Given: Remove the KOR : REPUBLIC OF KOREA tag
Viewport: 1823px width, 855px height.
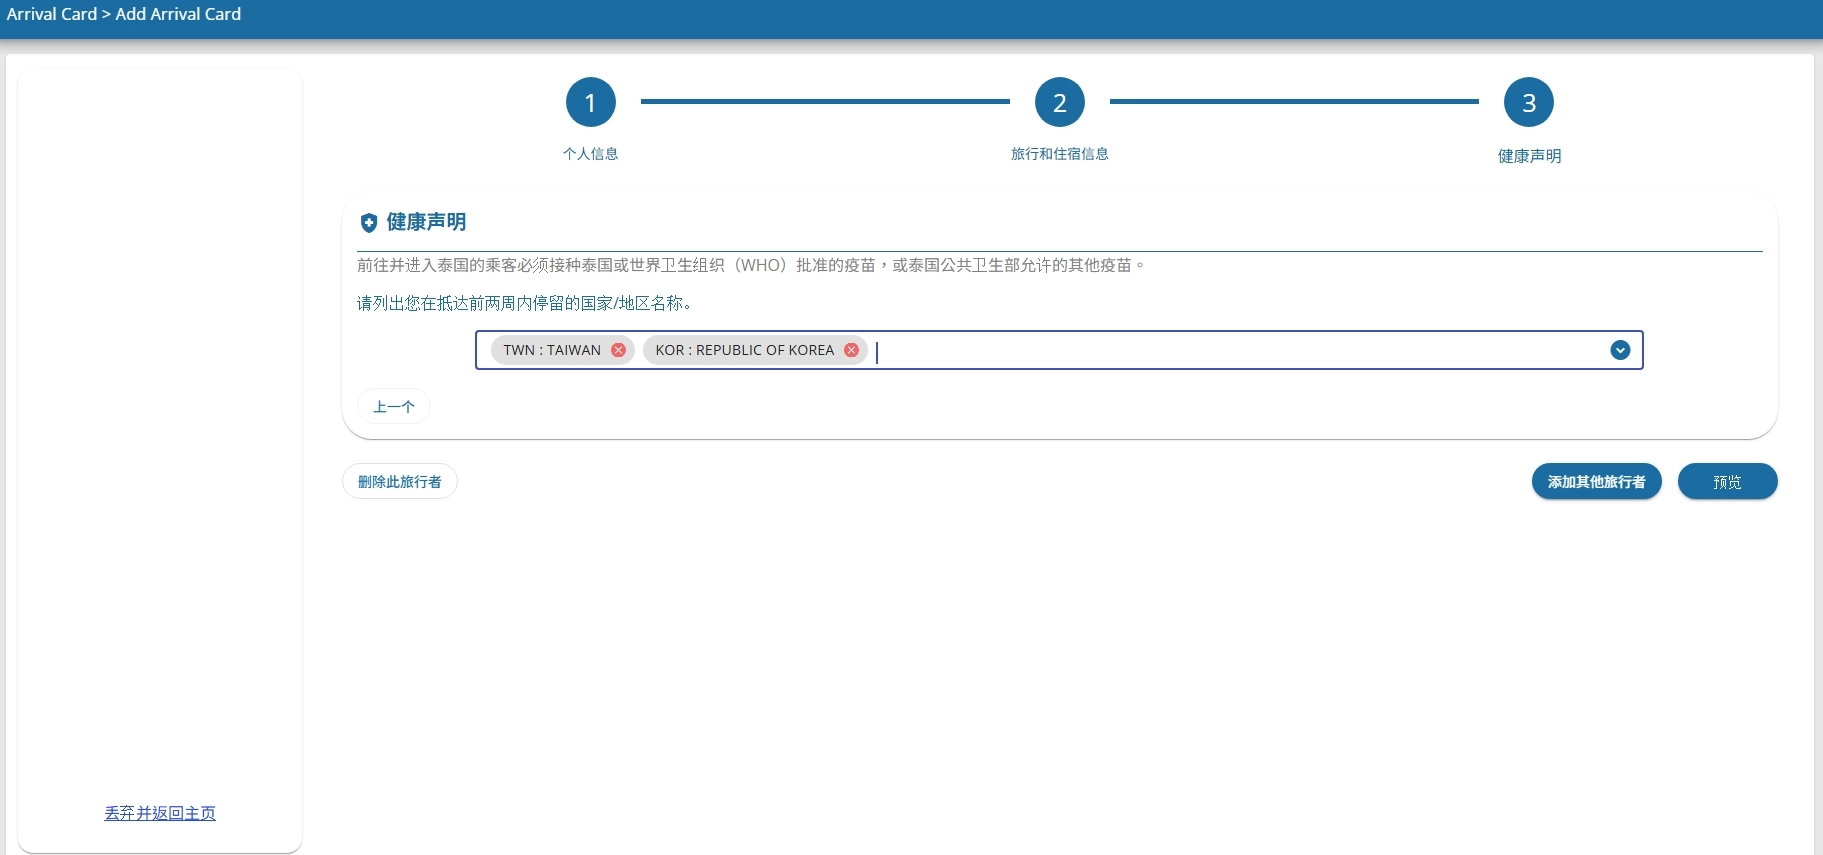Looking at the screenshot, I should (851, 350).
